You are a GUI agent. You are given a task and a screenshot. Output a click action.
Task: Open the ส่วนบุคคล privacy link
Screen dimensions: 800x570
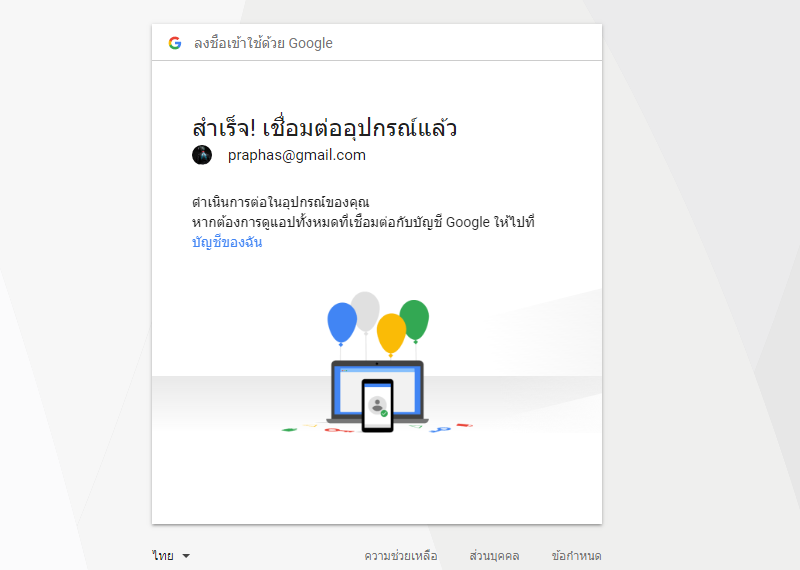click(494, 556)
